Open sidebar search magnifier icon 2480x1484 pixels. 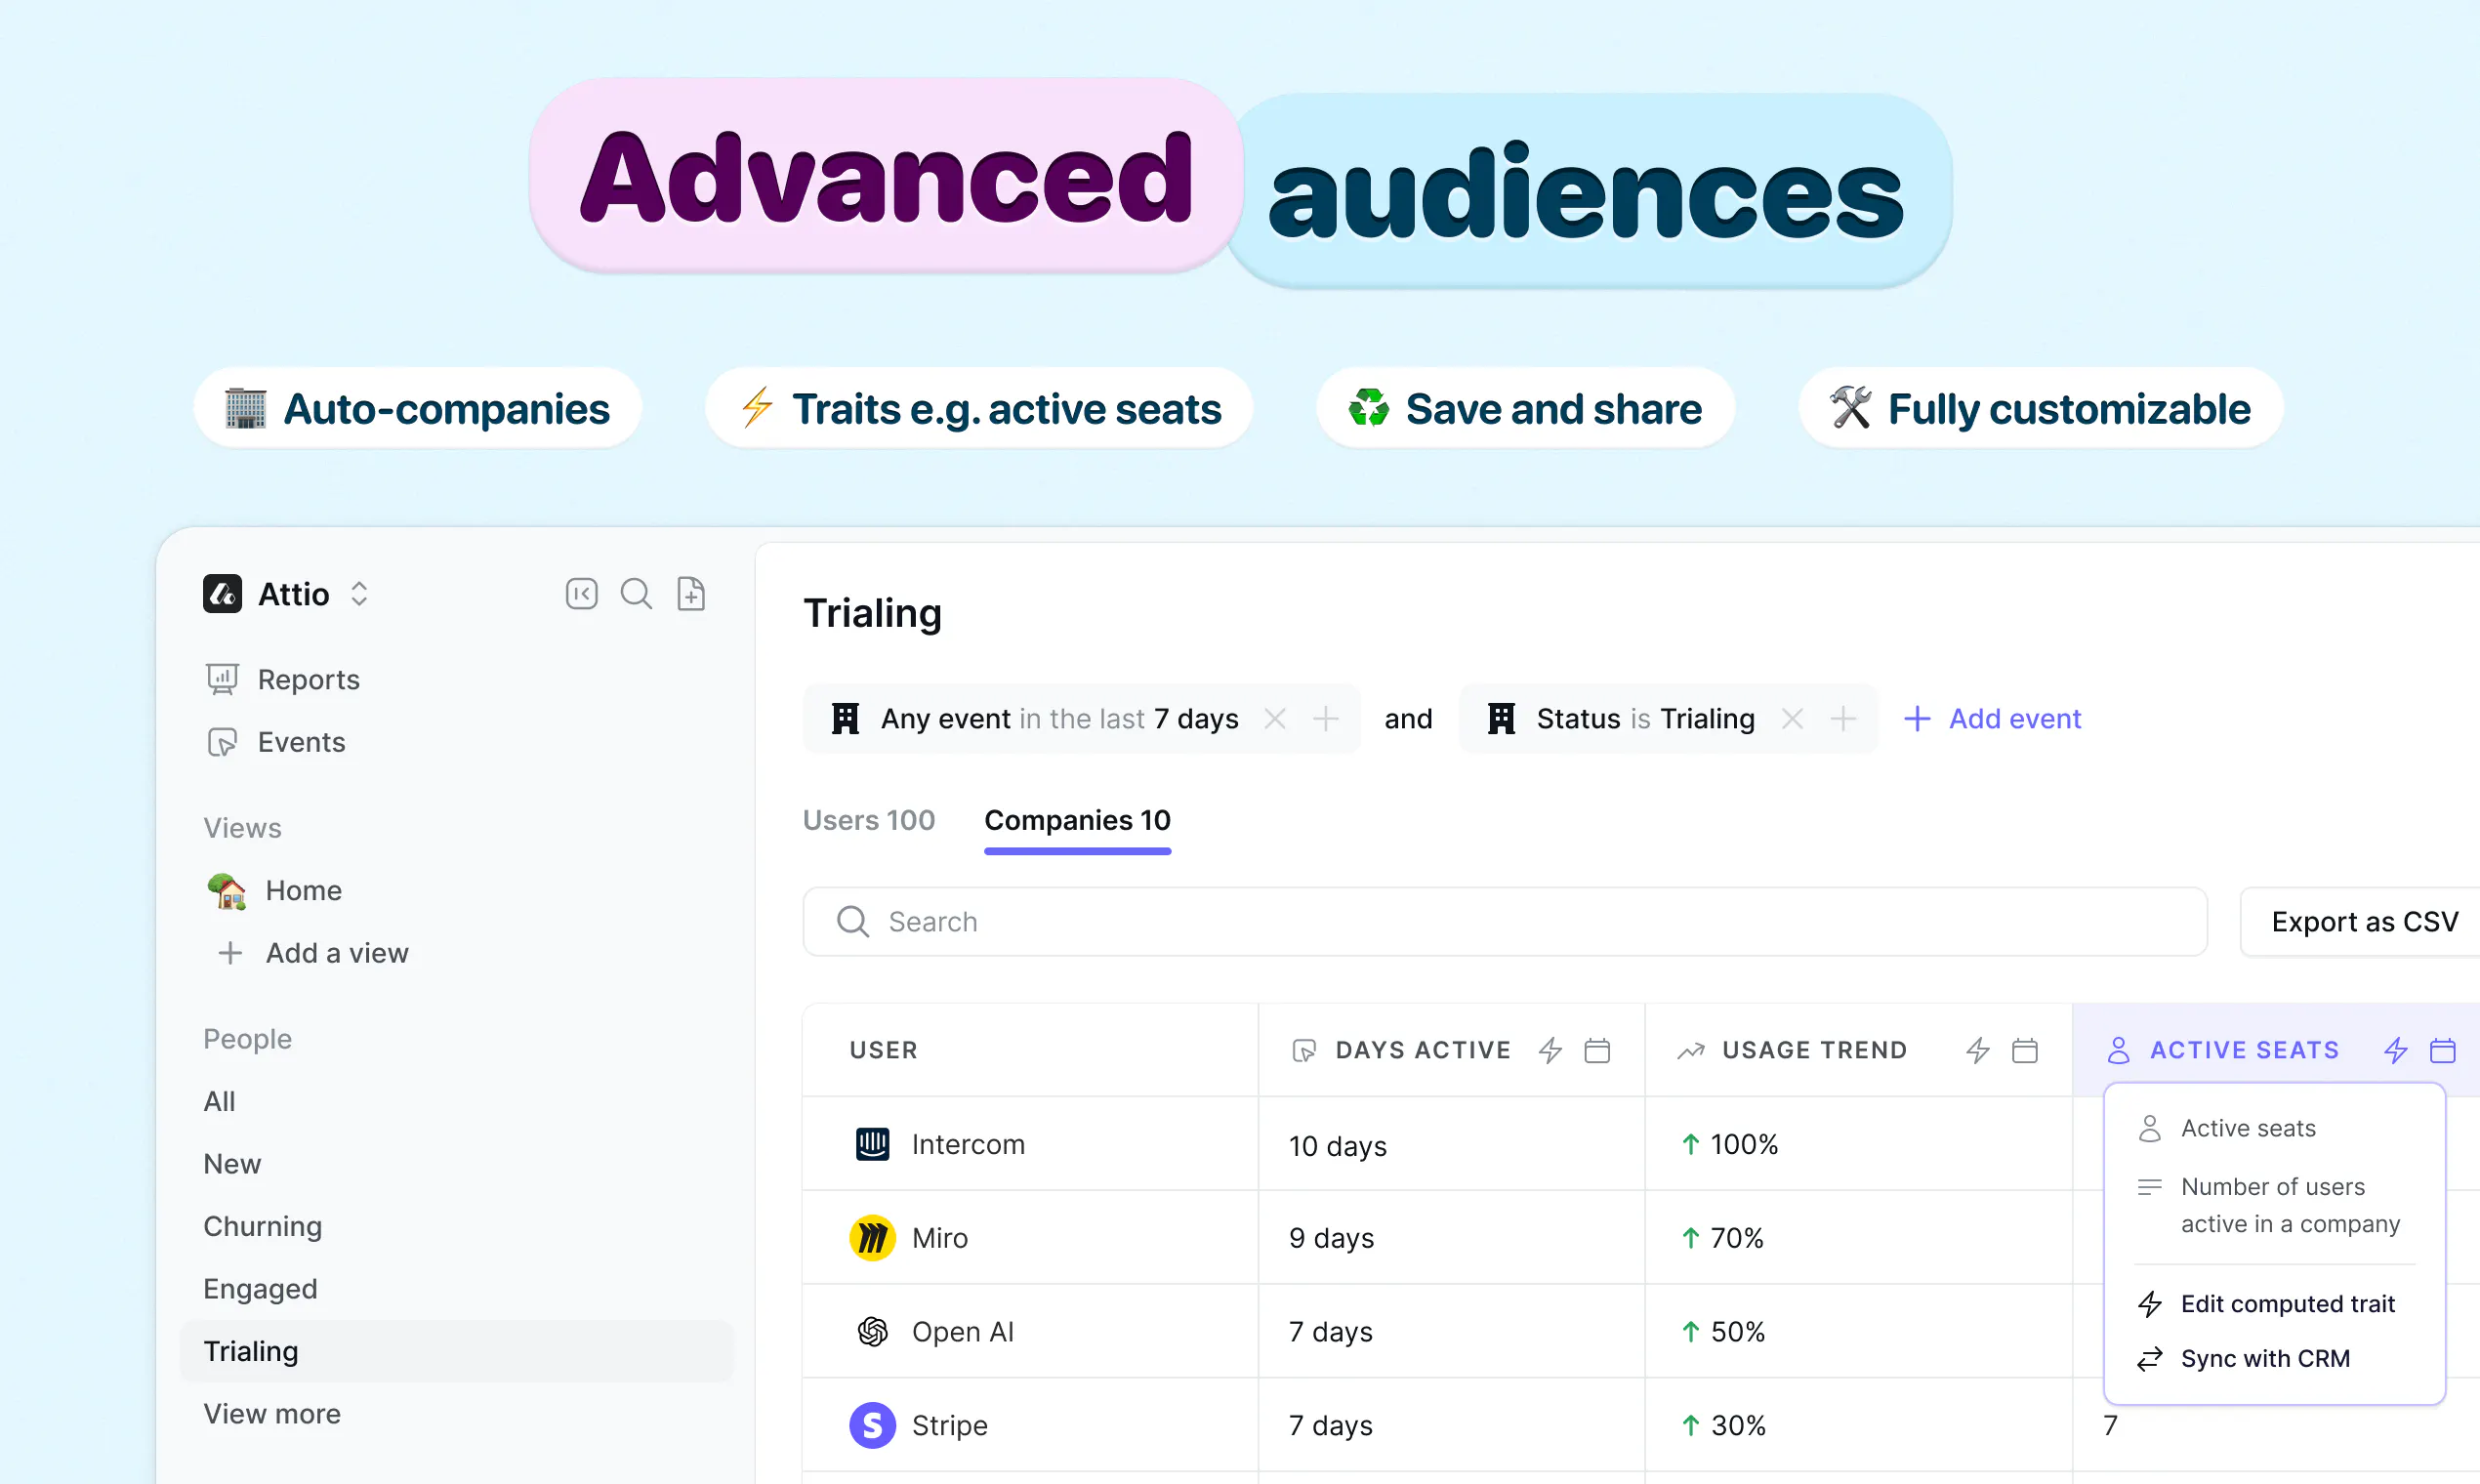[x=636, y=594]
